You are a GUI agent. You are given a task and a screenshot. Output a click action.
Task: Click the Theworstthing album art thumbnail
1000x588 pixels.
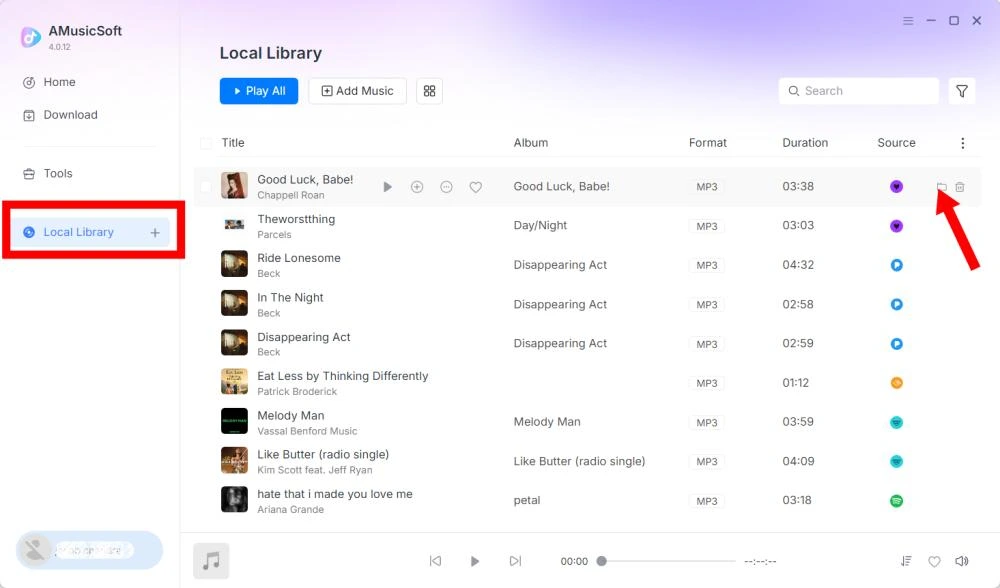234,224
